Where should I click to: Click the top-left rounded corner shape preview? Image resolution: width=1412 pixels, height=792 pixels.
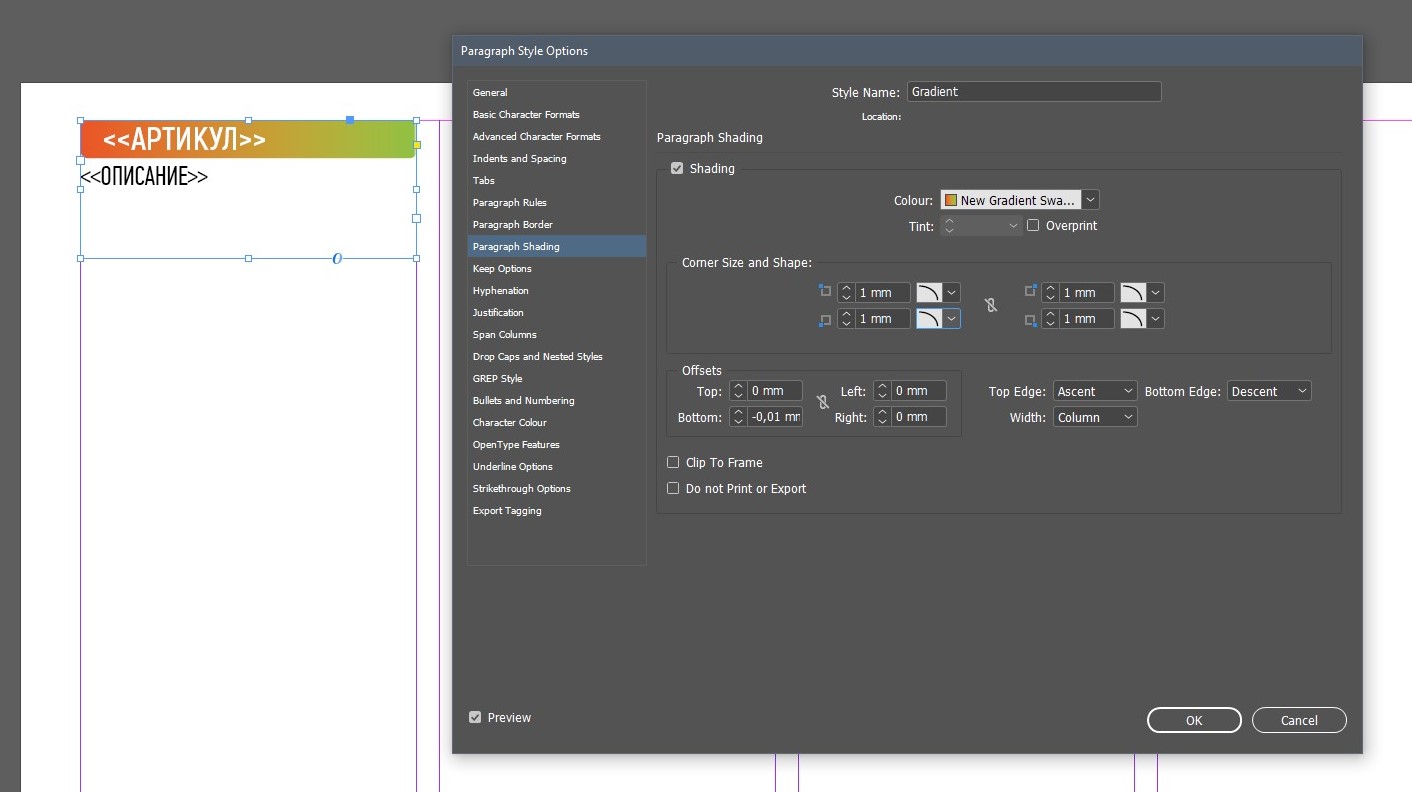[930, 292]
